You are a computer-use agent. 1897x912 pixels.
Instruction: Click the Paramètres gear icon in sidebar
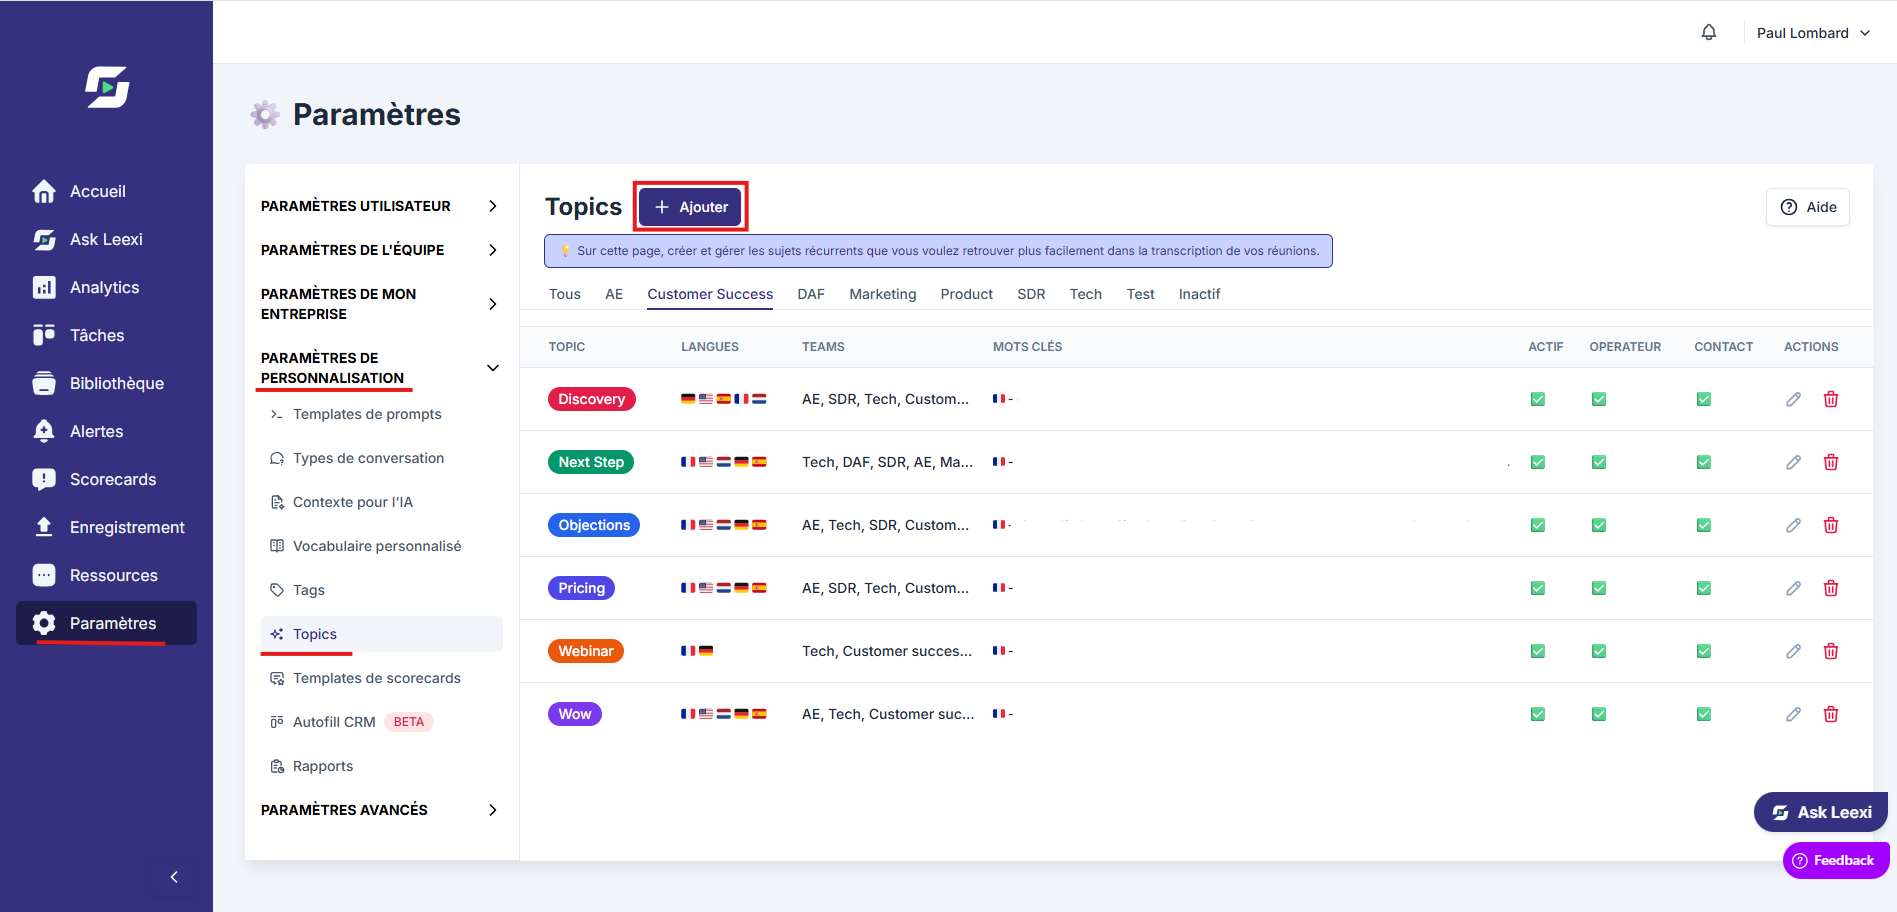point(44,623)
